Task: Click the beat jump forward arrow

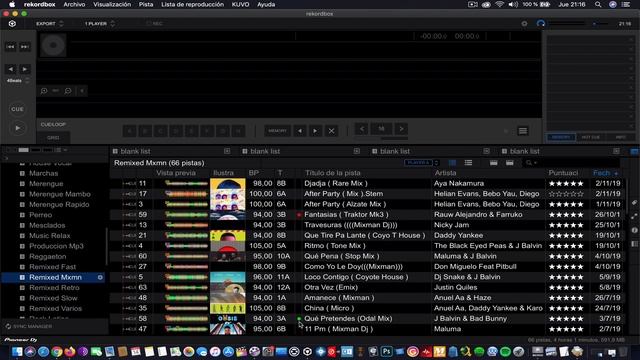Action: click(25, 69)
